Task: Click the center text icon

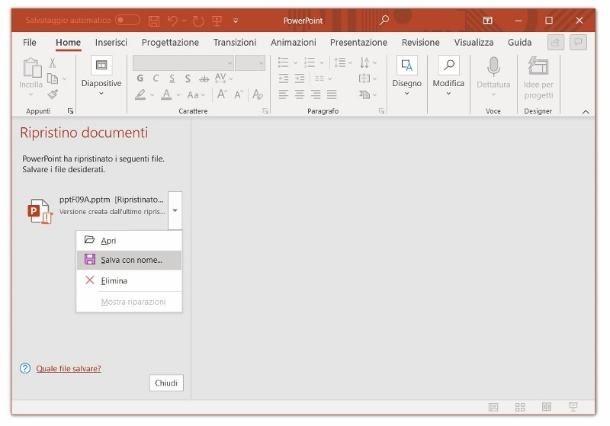Action: (299, 94)
